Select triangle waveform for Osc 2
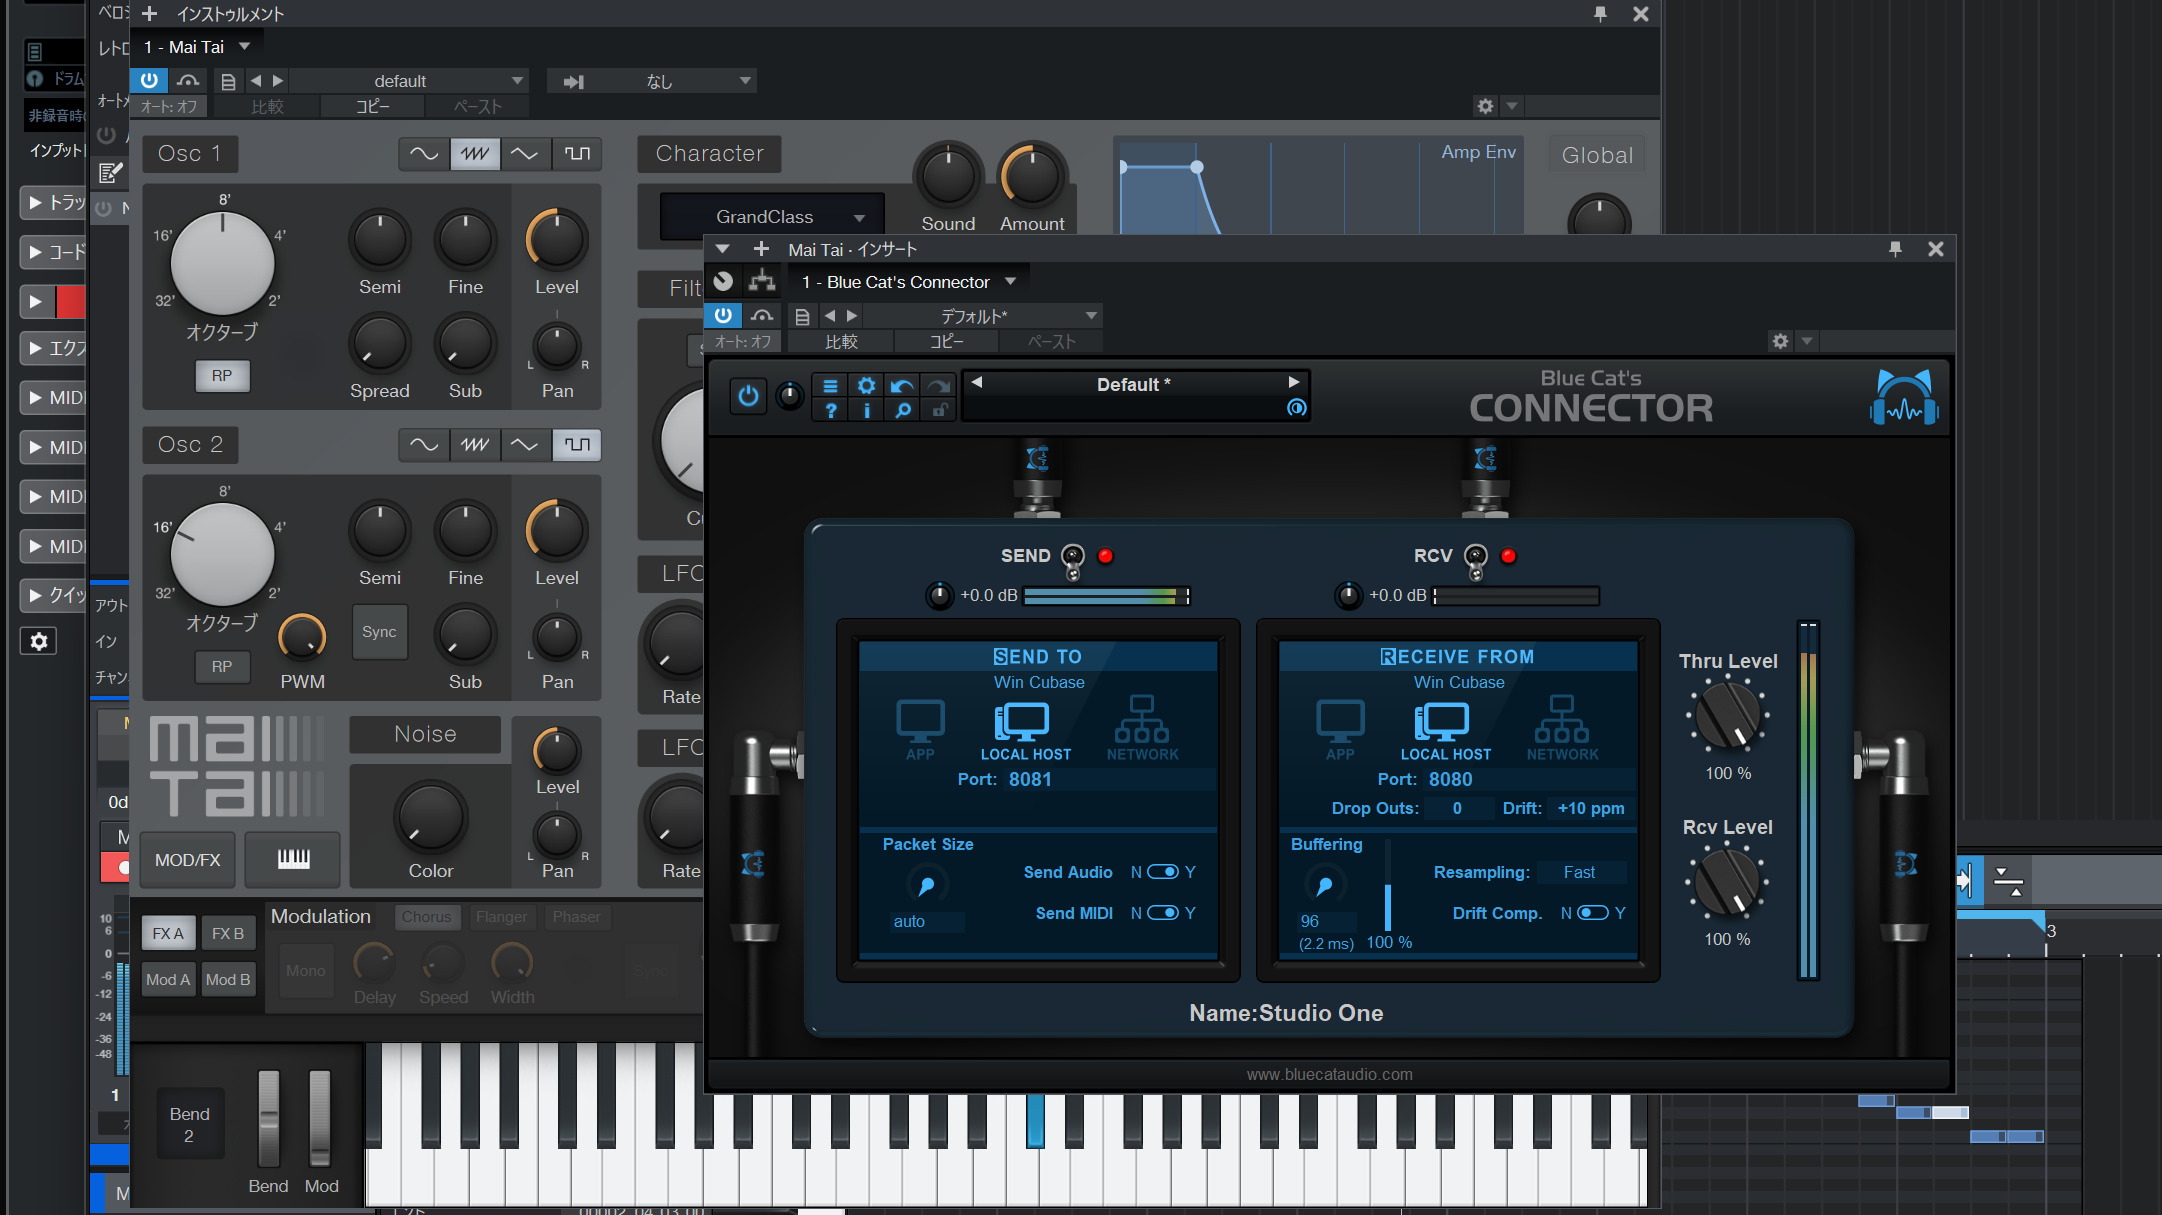2162x1215 pixels. pyautogui.click(x=526, y=445)
